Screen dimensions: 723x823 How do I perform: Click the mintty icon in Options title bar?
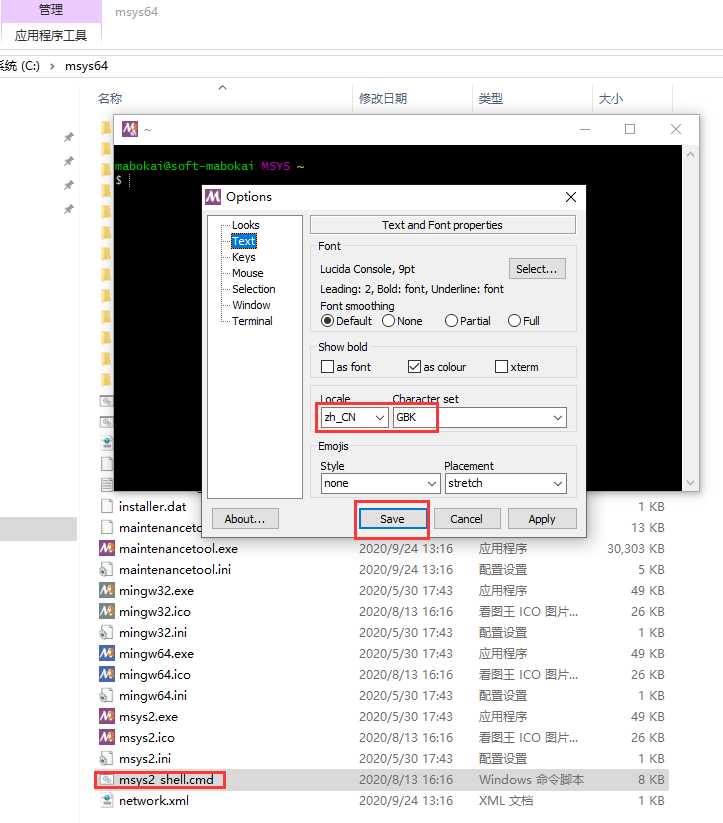click(213, 197)
